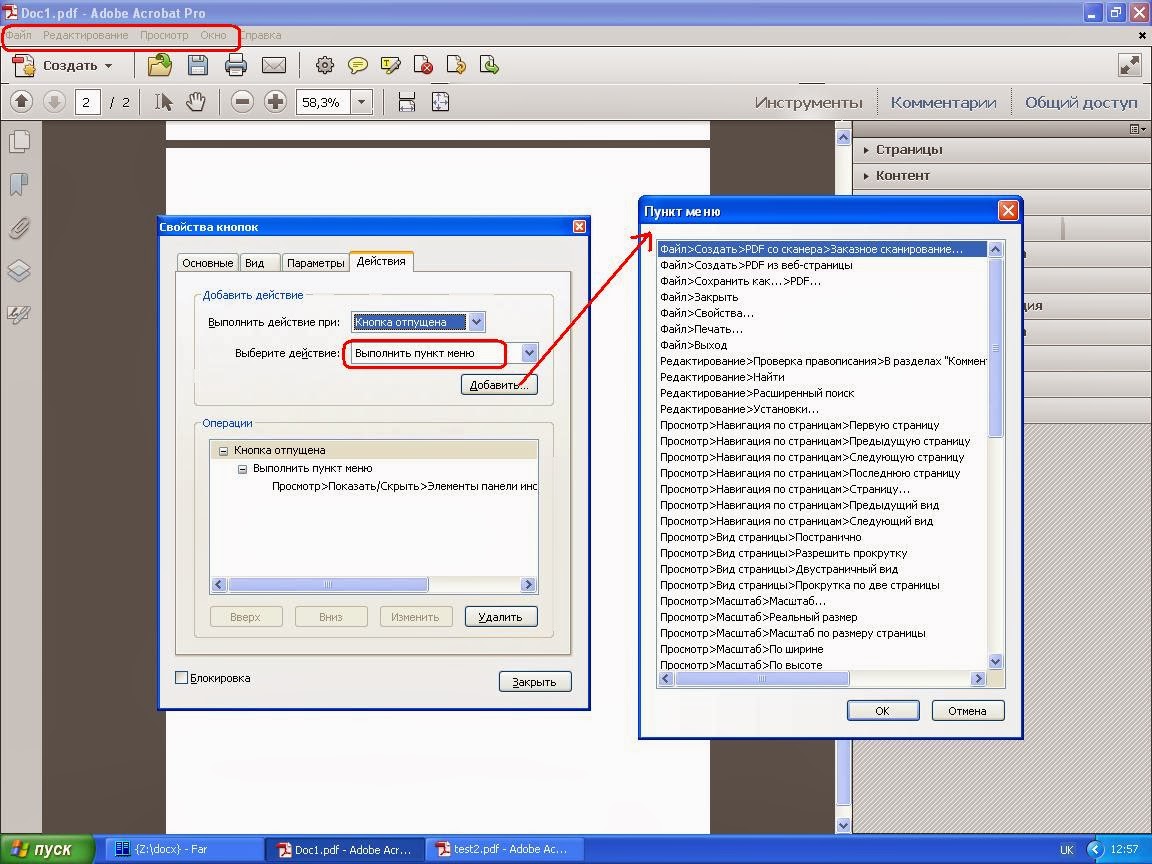The width and height of the screenshot is (1152, 864).
Task: Click the page number input field
Action: (x=87, y=102)
